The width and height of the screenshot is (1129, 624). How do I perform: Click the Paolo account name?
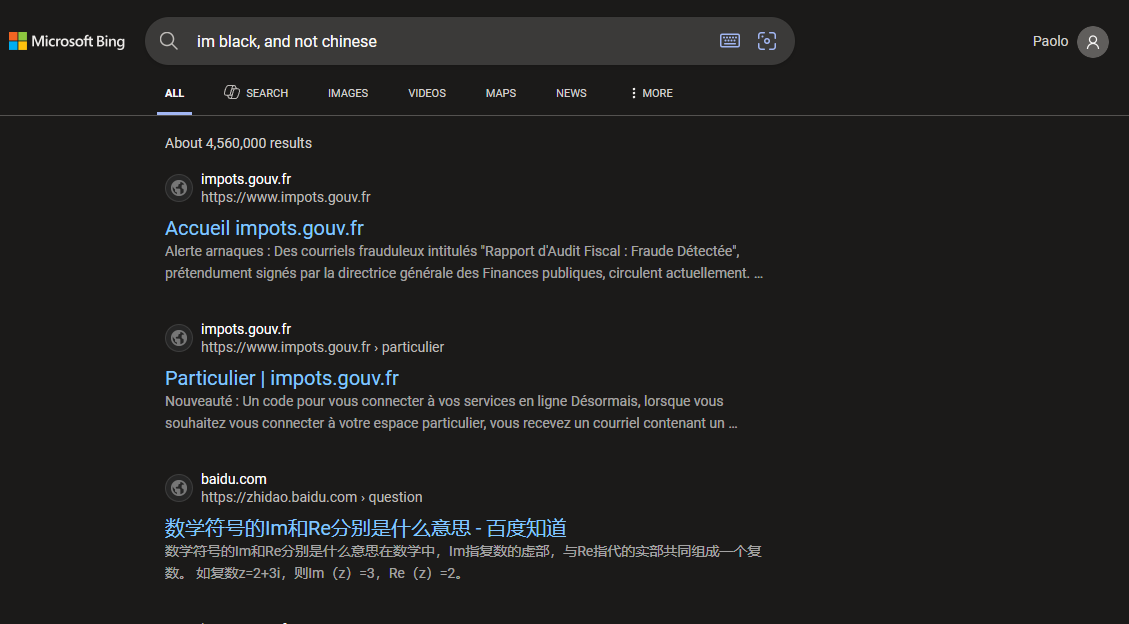click(x=1050, y=41)
